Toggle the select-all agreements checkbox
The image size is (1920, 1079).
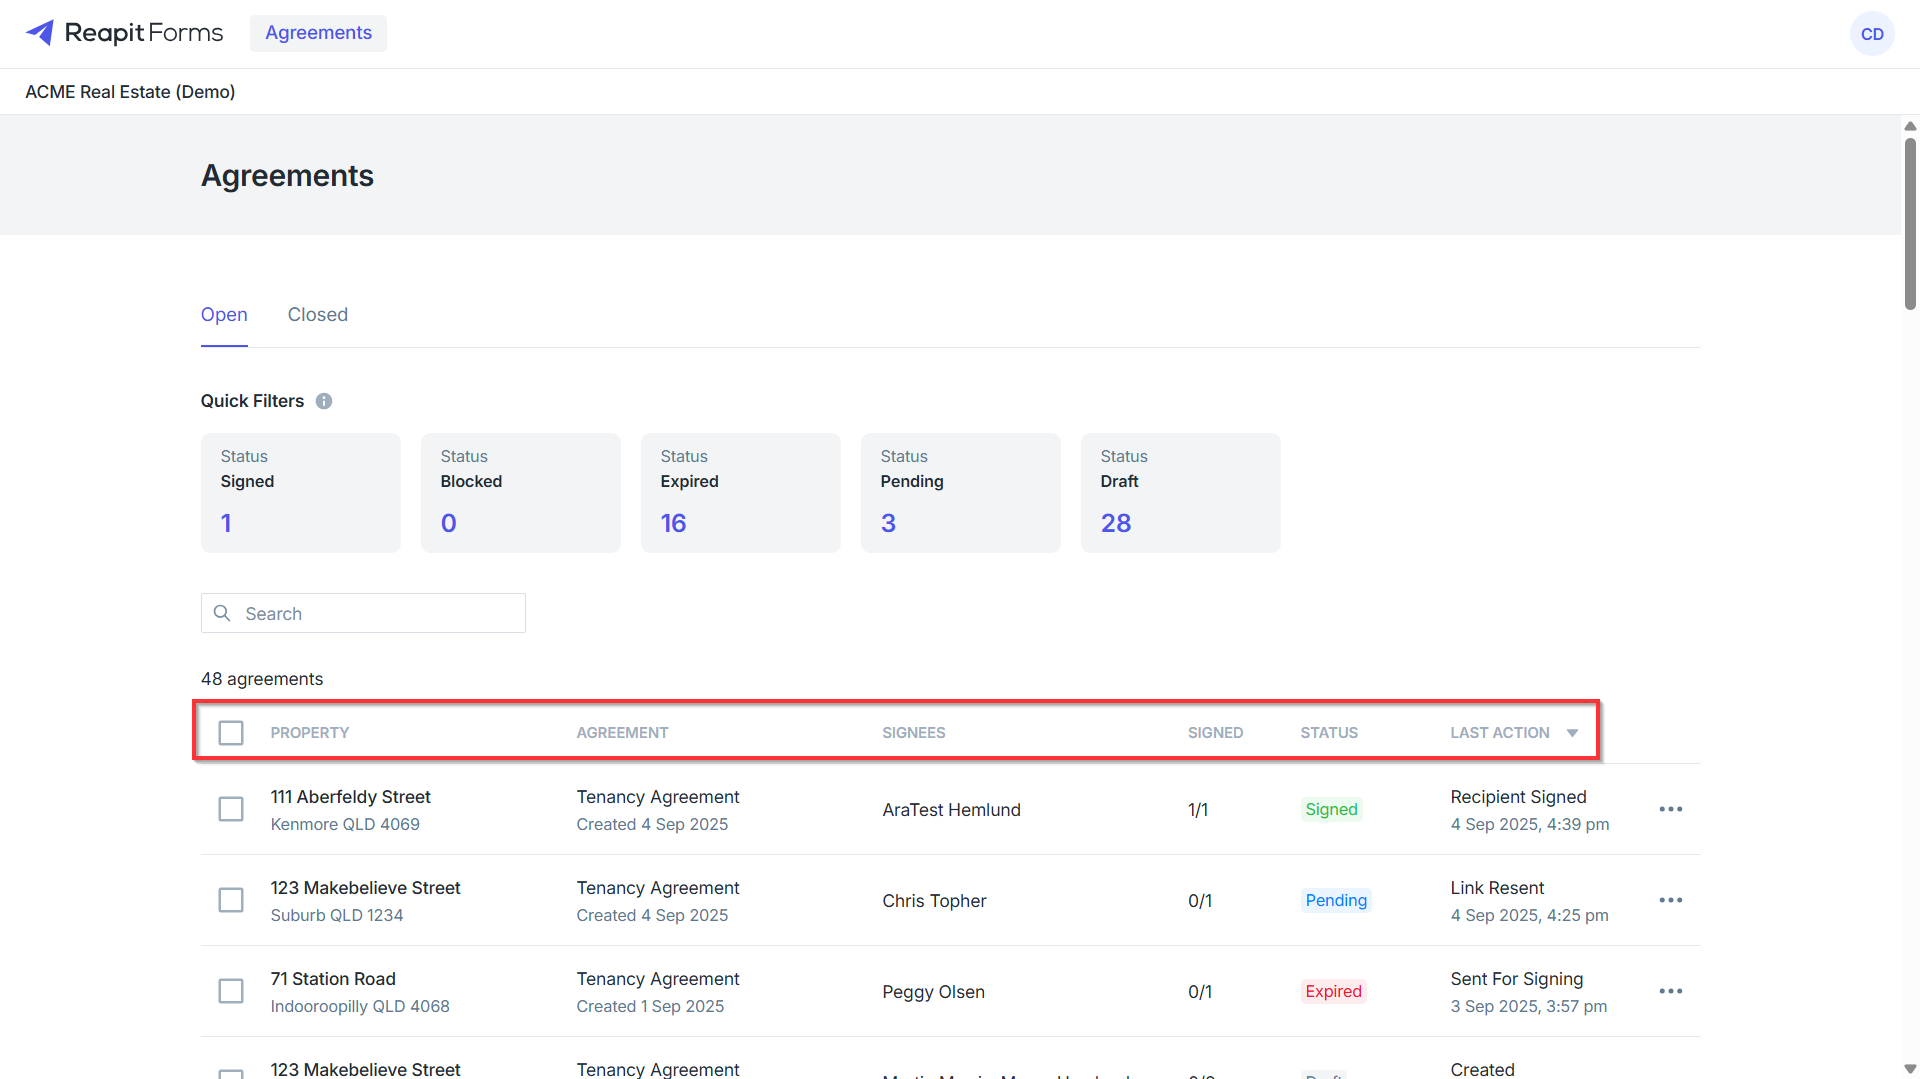(x=231, y=733)
